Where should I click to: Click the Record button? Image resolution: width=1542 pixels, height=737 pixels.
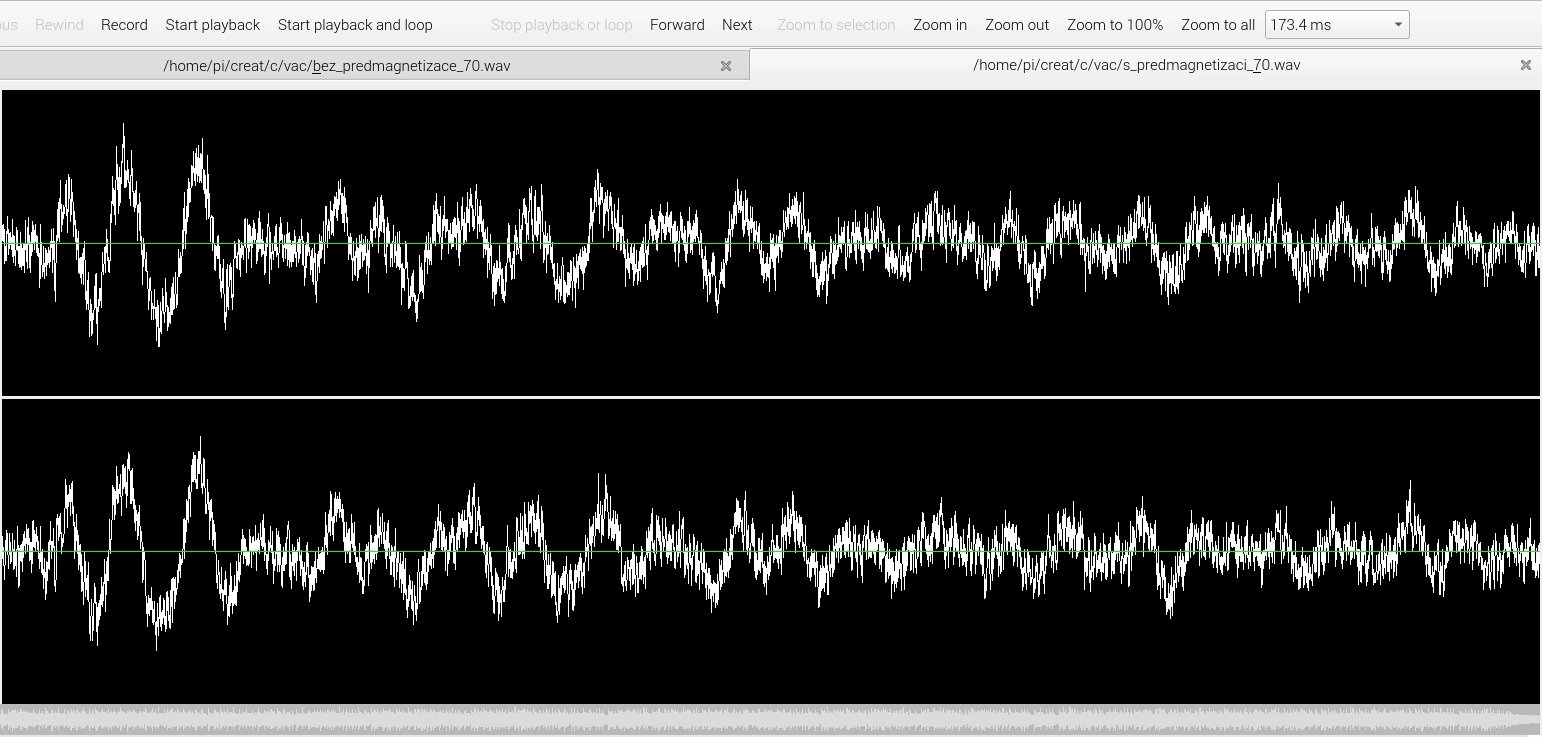coord(124,25)
